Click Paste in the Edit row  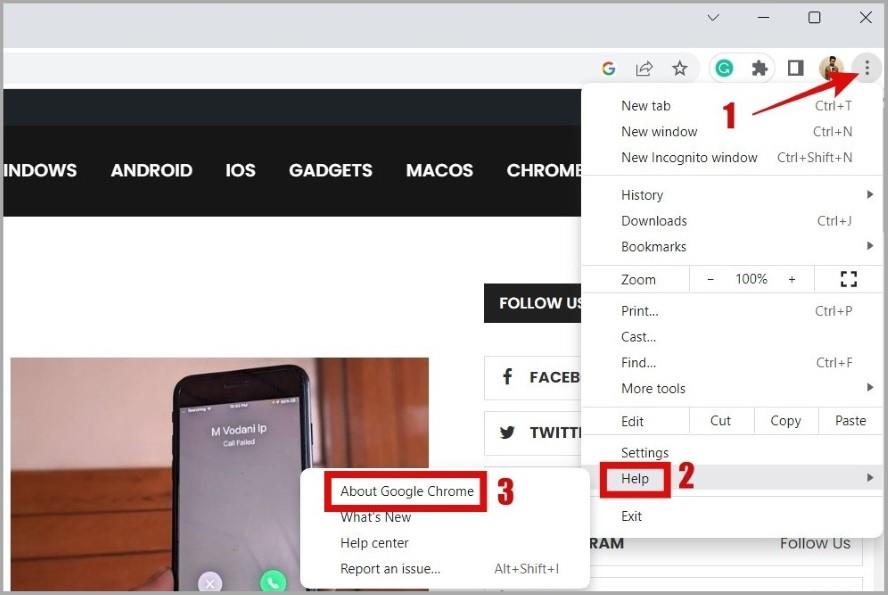coord(850,421)
